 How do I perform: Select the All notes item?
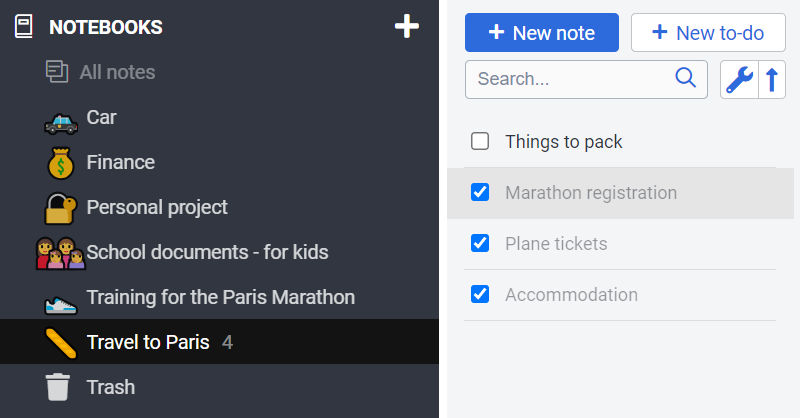[x=117, y=72]
